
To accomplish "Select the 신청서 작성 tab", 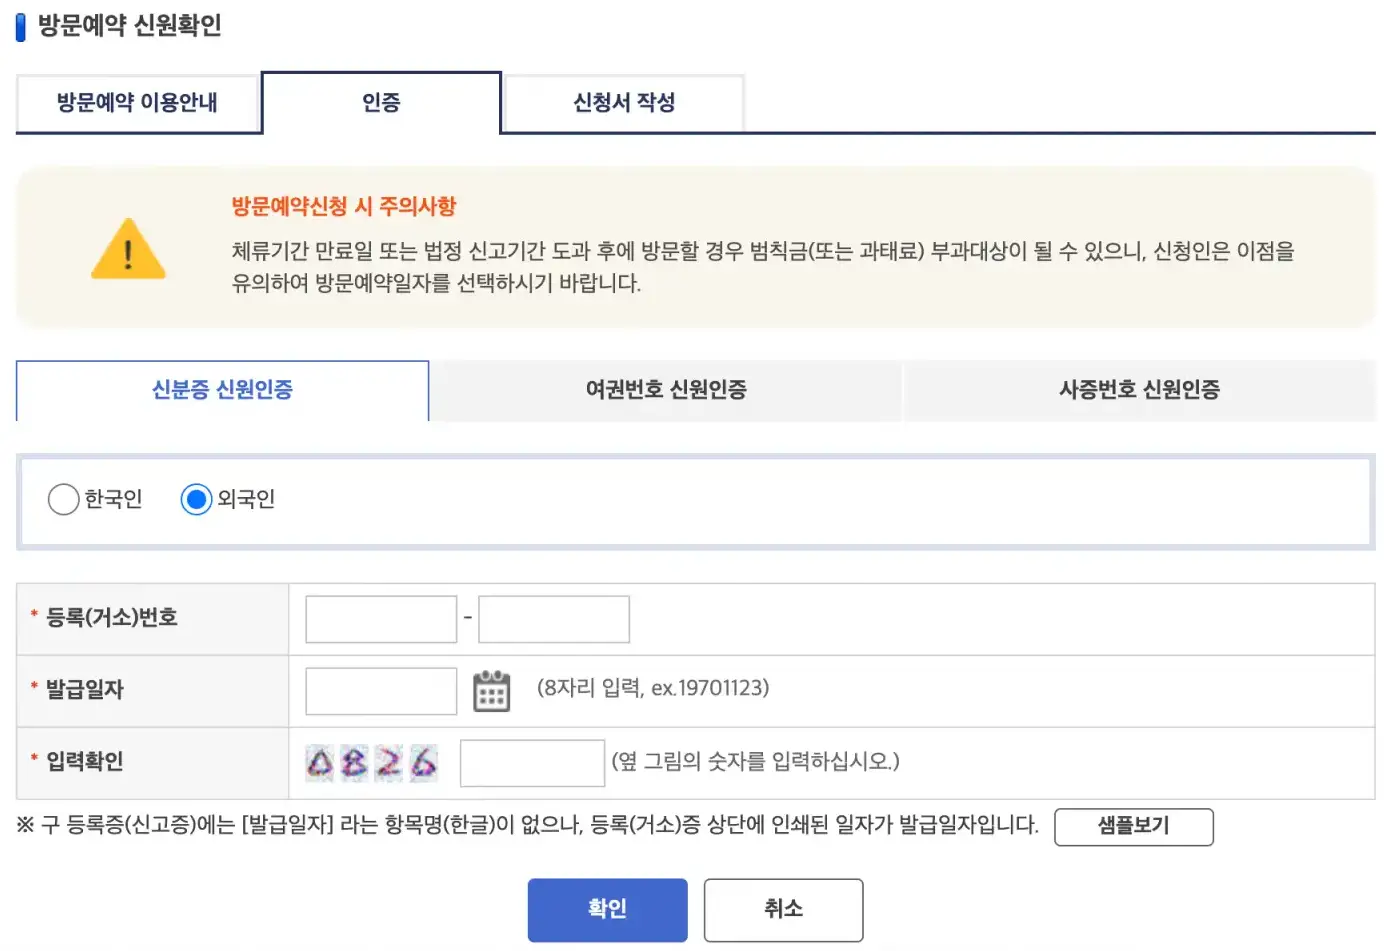I will coord(622,102).
